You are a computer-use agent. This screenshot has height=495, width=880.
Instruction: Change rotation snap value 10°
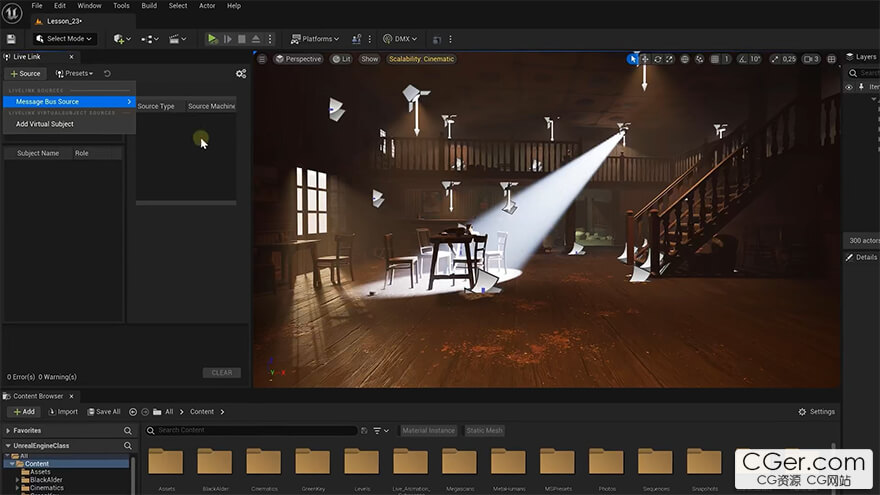pyautogui.click(x=755, y=59)
